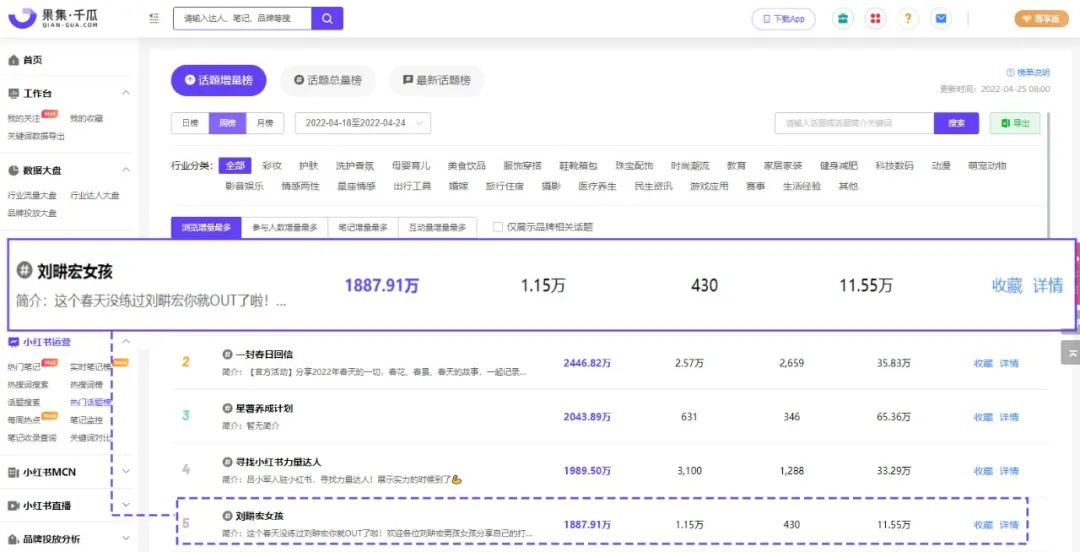1080x552 pixels.
Task: Open 我的关注 in sidebar
Action: (x=23, y=119)
